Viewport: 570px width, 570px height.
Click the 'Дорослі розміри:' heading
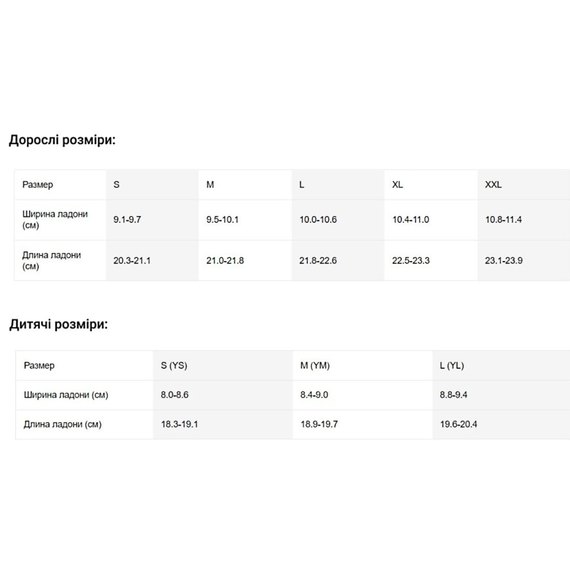(x=62, y=140)
